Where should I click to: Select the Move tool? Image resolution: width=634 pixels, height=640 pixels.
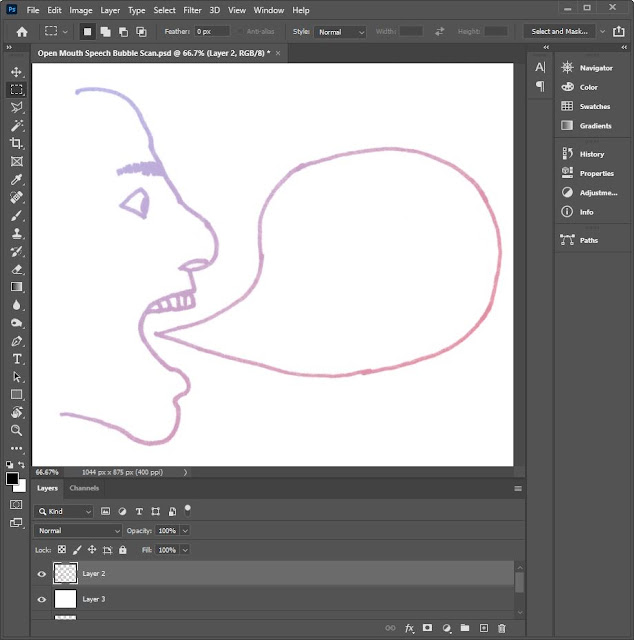(x=16, y=72)
